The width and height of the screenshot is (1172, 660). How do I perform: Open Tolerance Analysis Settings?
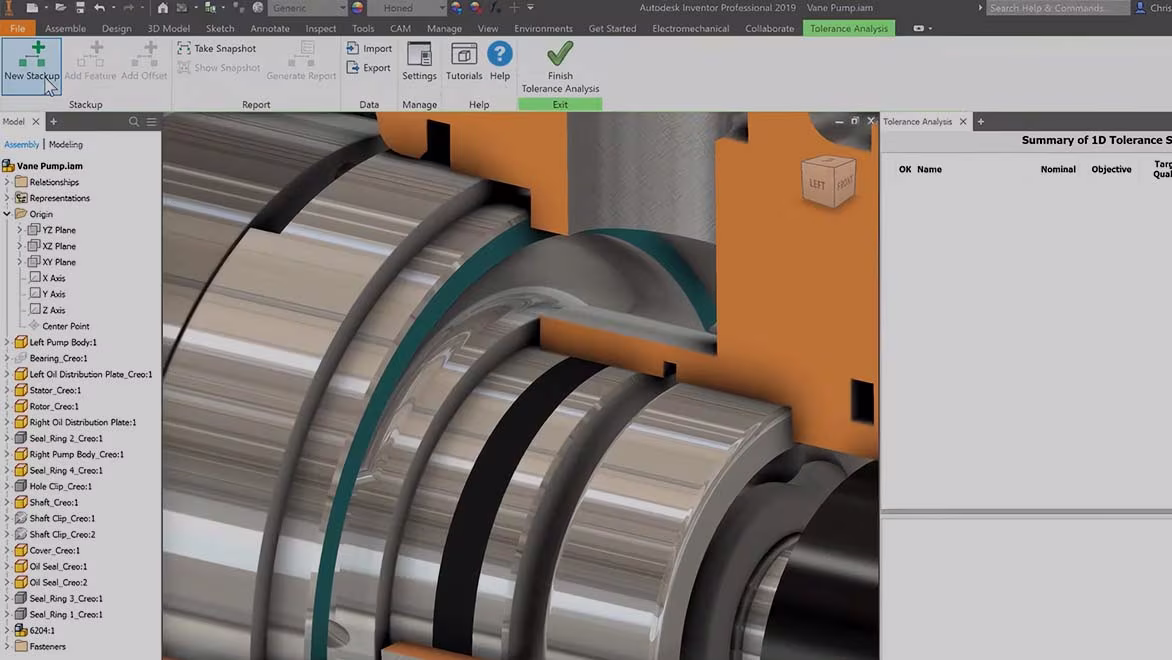[x=419, y=61]
